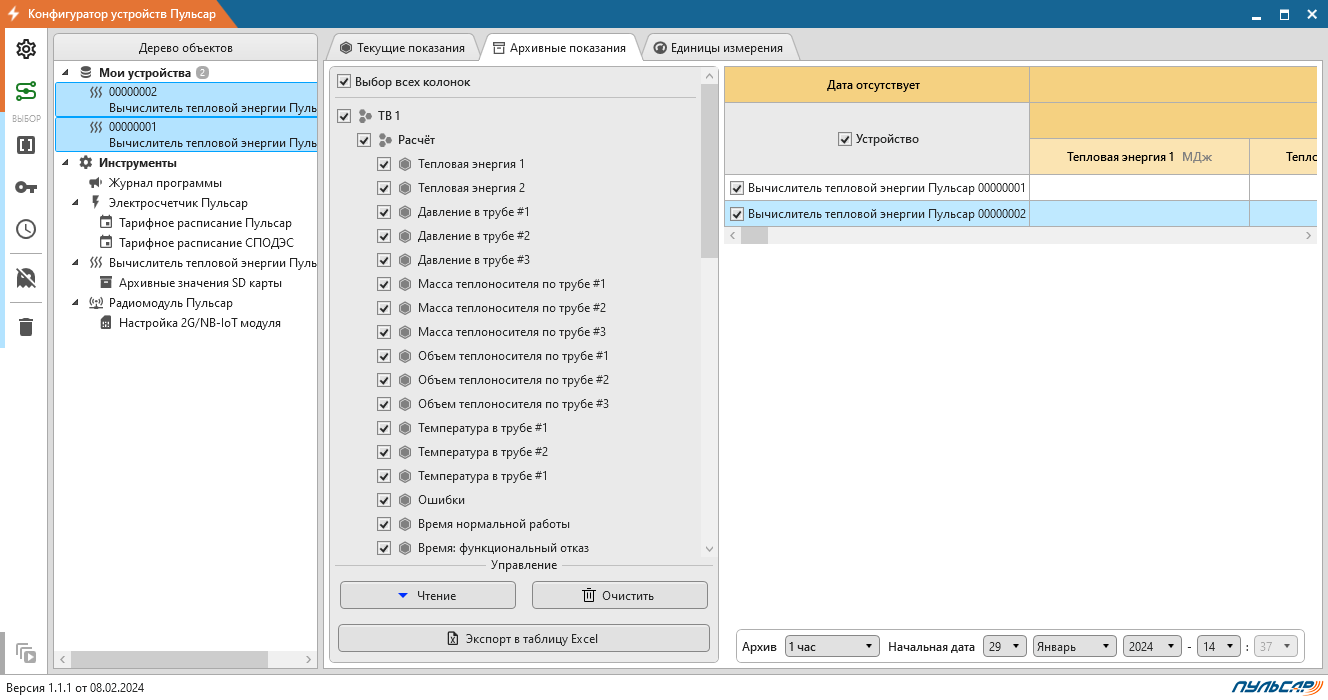The image size is (1328, 700).
Task: Open the year dropdown showing 2024
Action: coord(1152,647)
